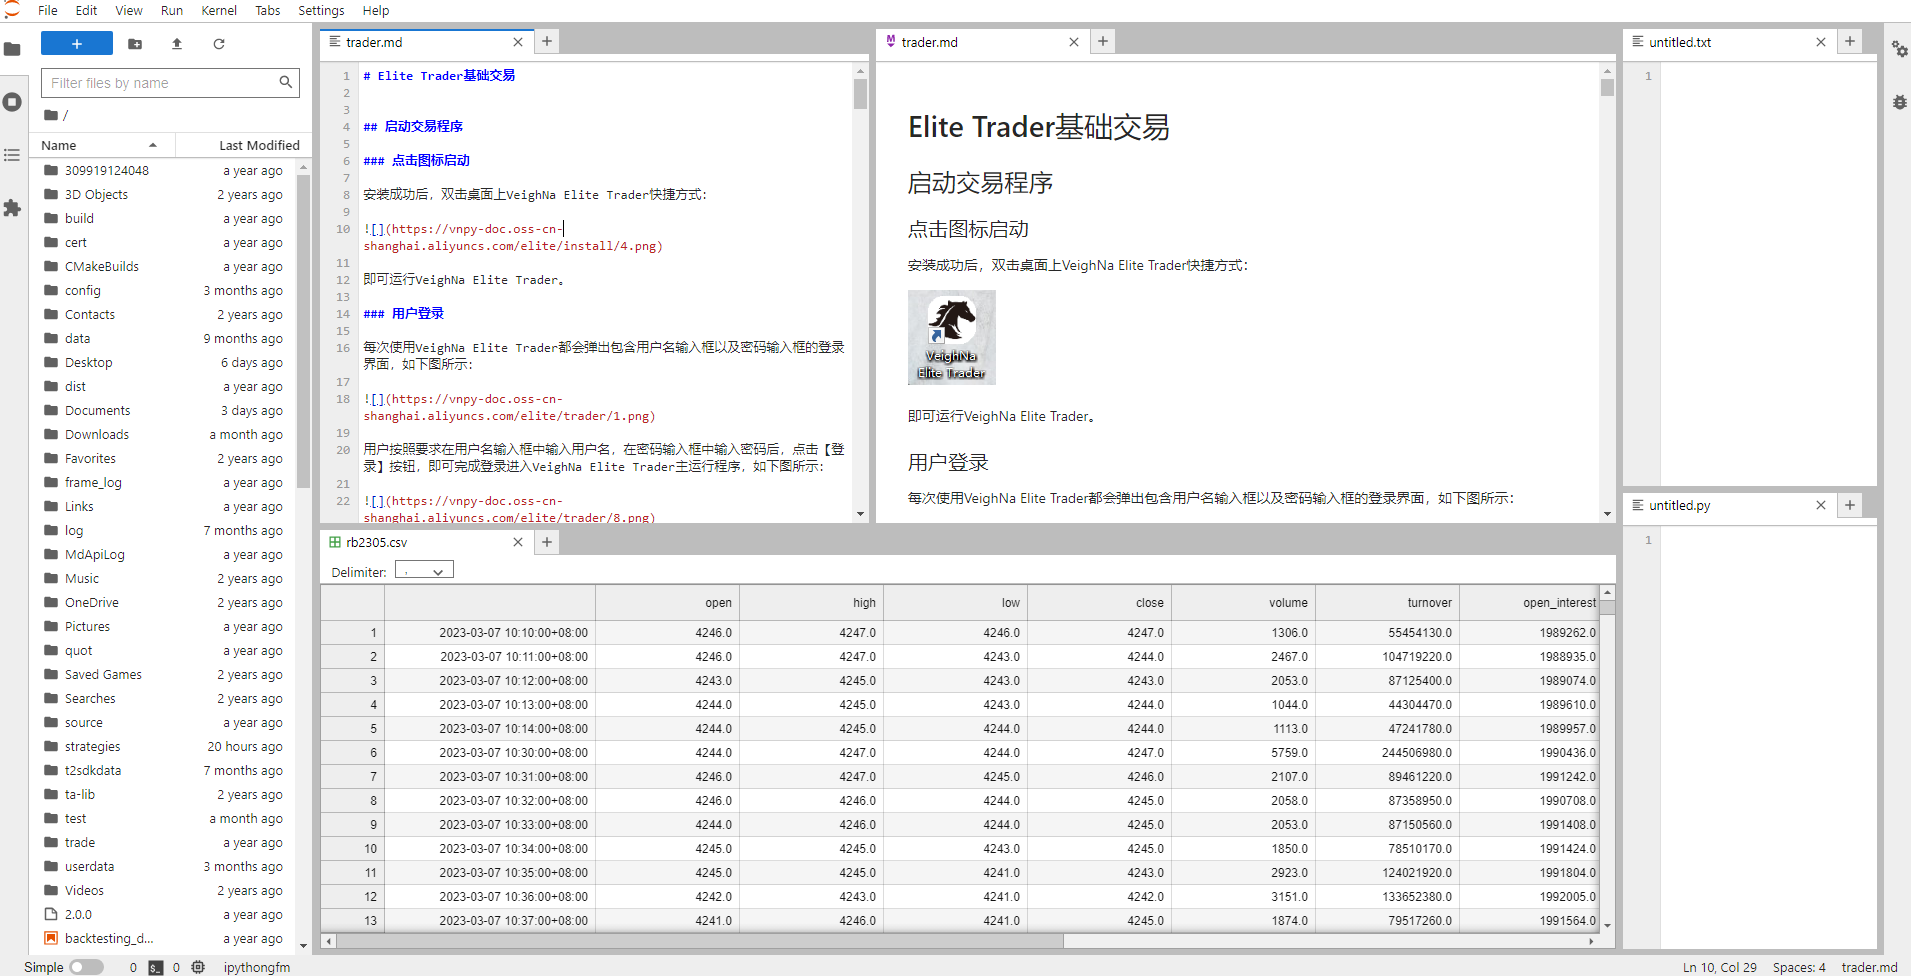Click the terminal sessions icon in status bar
1911x976 pixels.
(x=154, y=967)
